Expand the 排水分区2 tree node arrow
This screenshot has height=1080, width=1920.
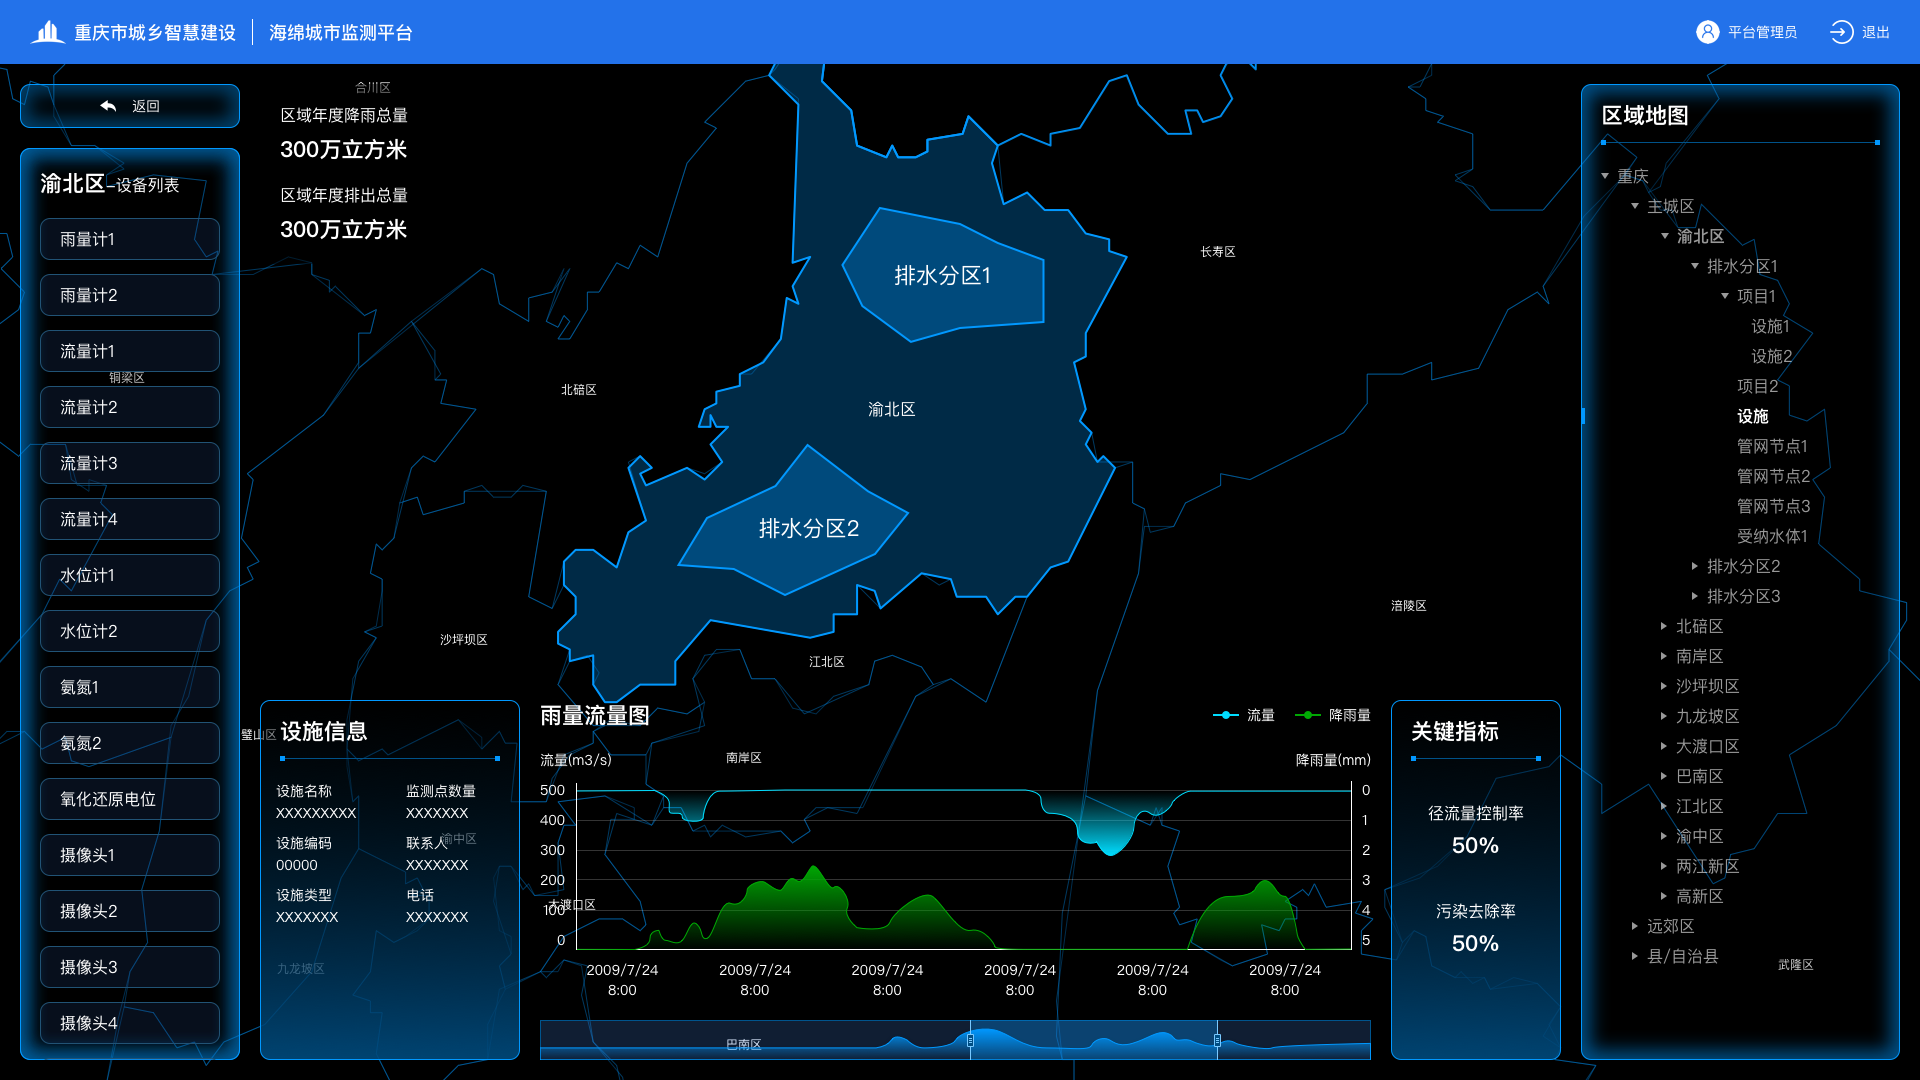[x=1695, y=566]
